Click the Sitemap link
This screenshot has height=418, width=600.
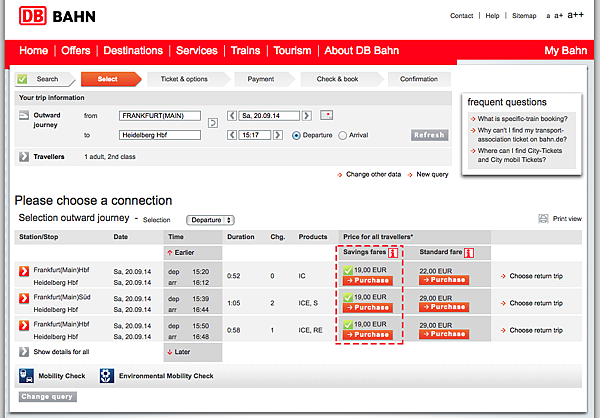524,16
